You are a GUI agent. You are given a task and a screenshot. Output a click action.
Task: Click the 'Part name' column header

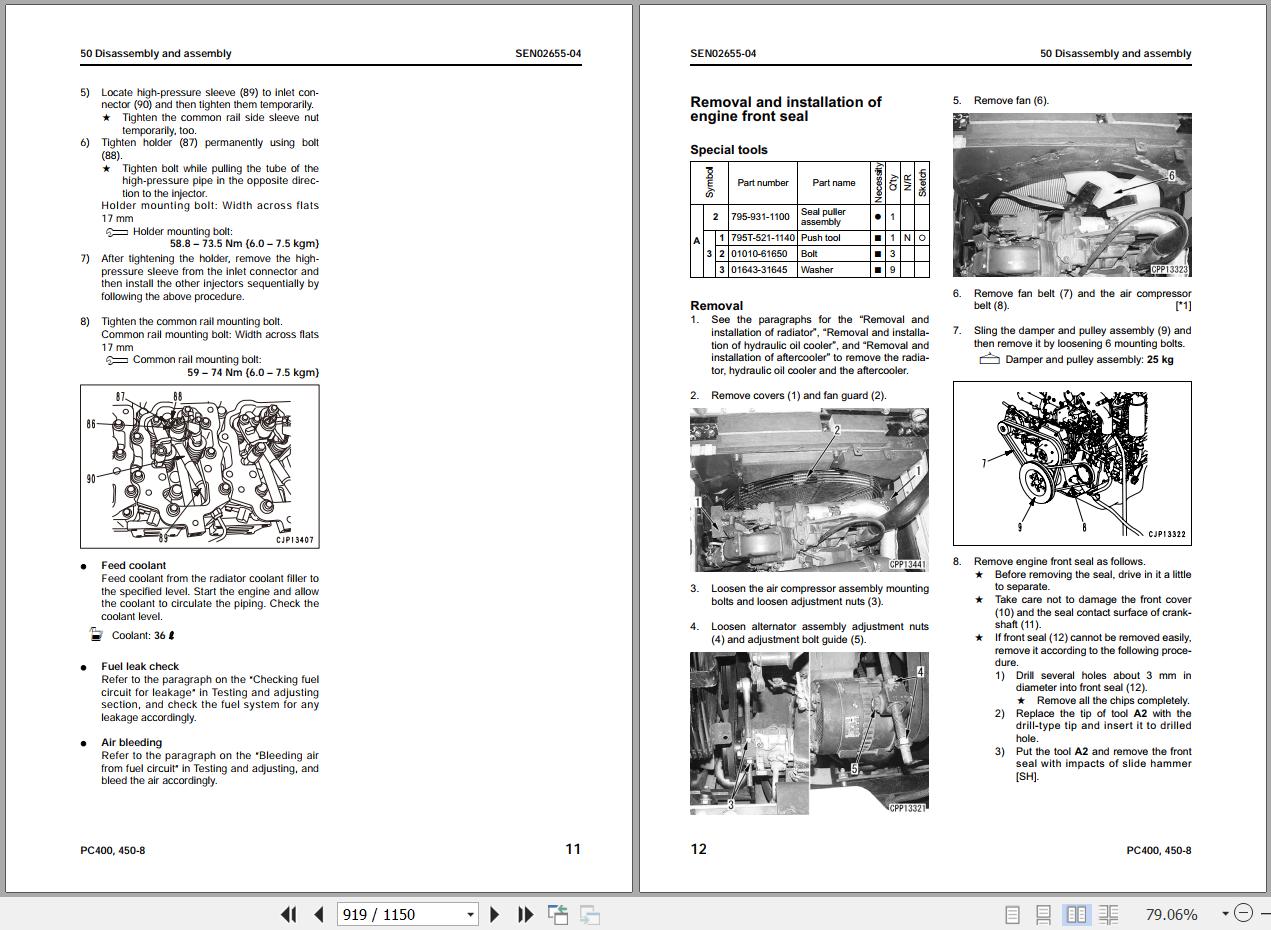834,183
